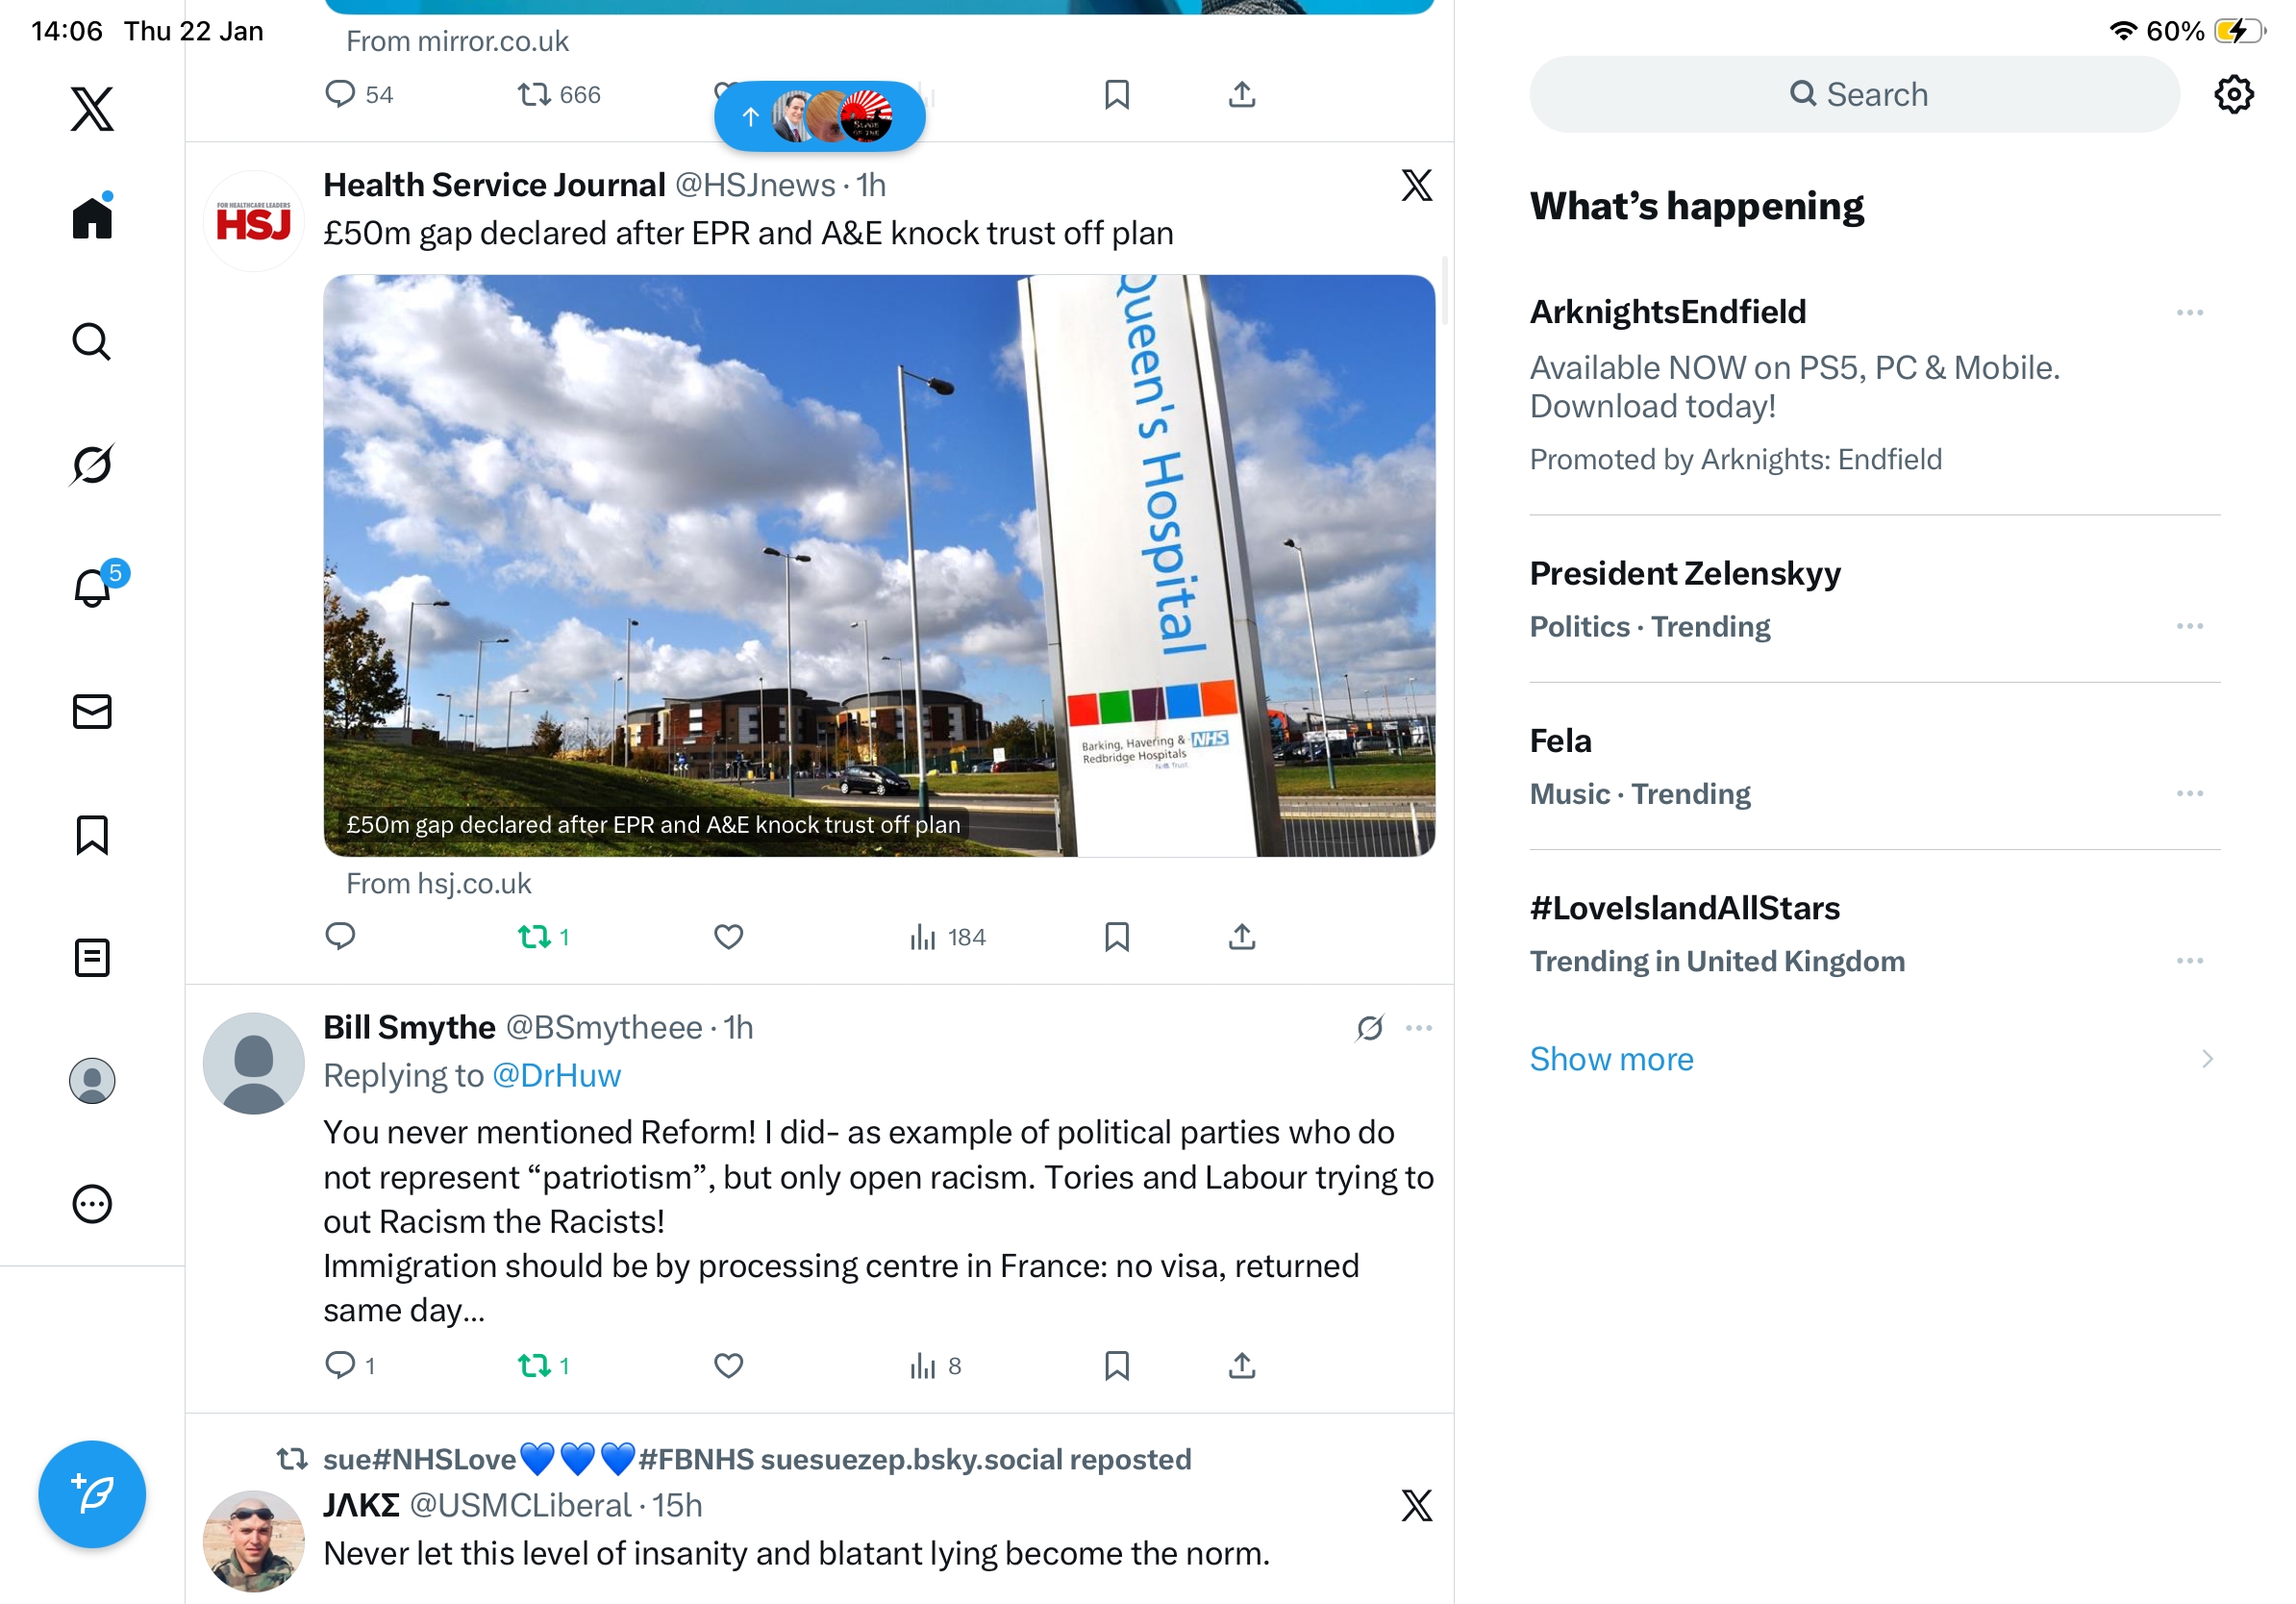The image size is (2296, 1604).
Task: Open Messages envelope in sidebar
Action: point(92,711)
